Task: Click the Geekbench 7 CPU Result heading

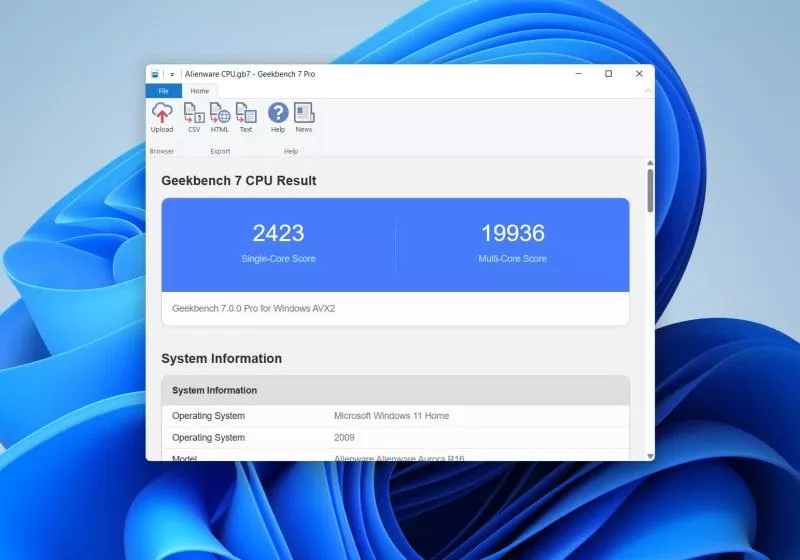Action: click(x=239, y=181)
